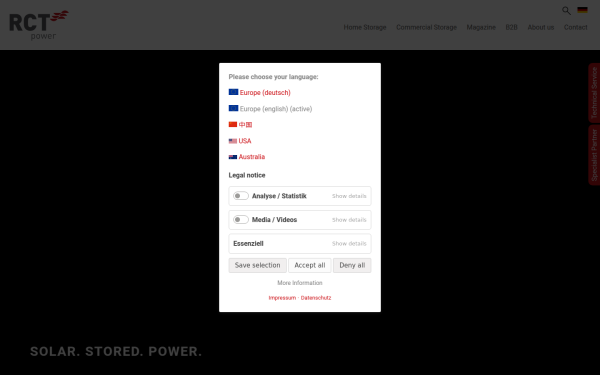The height and width of the screenshot is (375, 600).
Task: Open the Magazine menu item
Action: 481,27
